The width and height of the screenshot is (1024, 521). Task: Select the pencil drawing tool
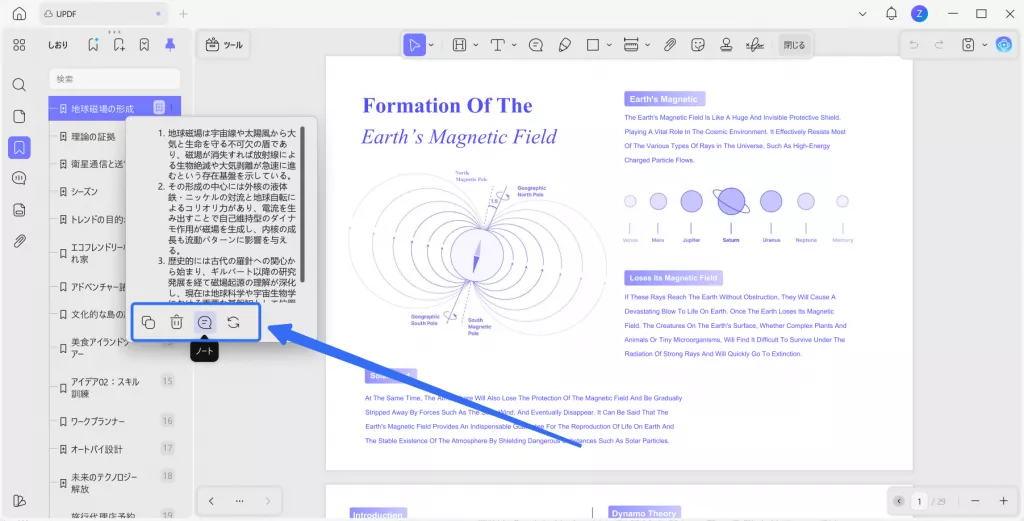click(x=565, y=45)
